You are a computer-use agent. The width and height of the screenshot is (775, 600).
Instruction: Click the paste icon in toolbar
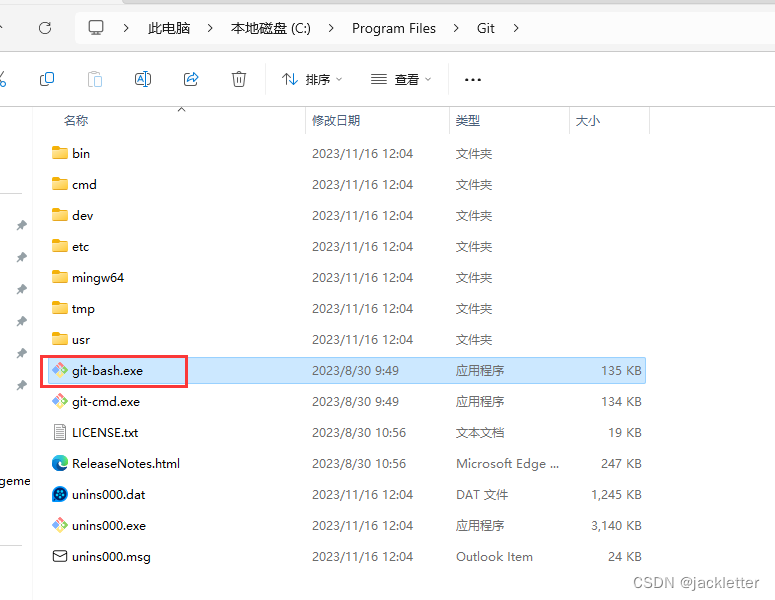(95, 79)
